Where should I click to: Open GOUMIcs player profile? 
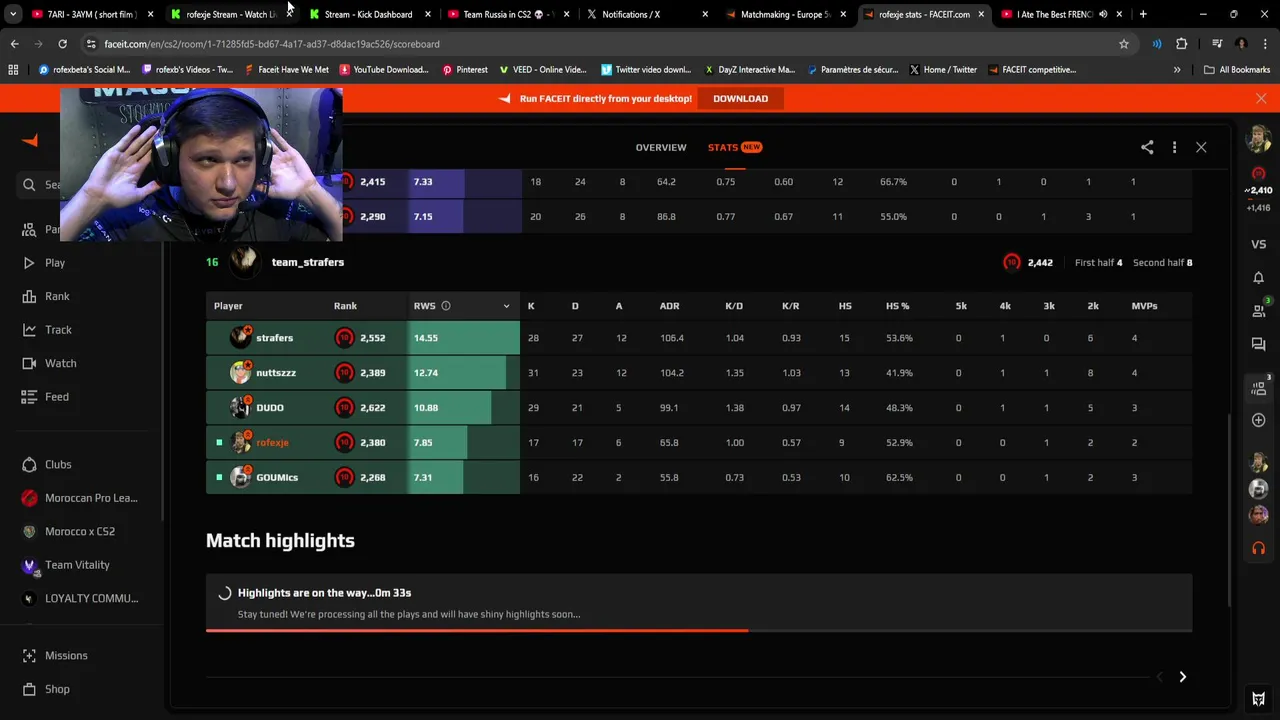coord(277,478)
